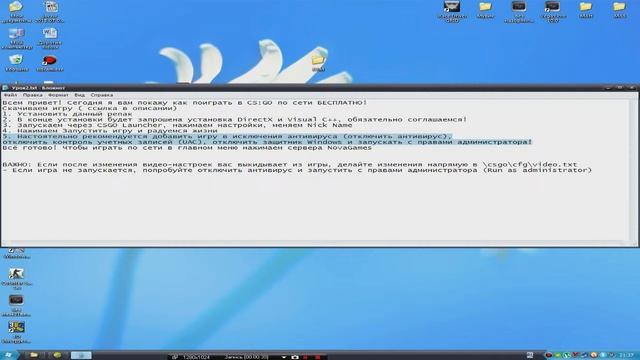Click the yellow-green round taskbar icon

point(57,355)
